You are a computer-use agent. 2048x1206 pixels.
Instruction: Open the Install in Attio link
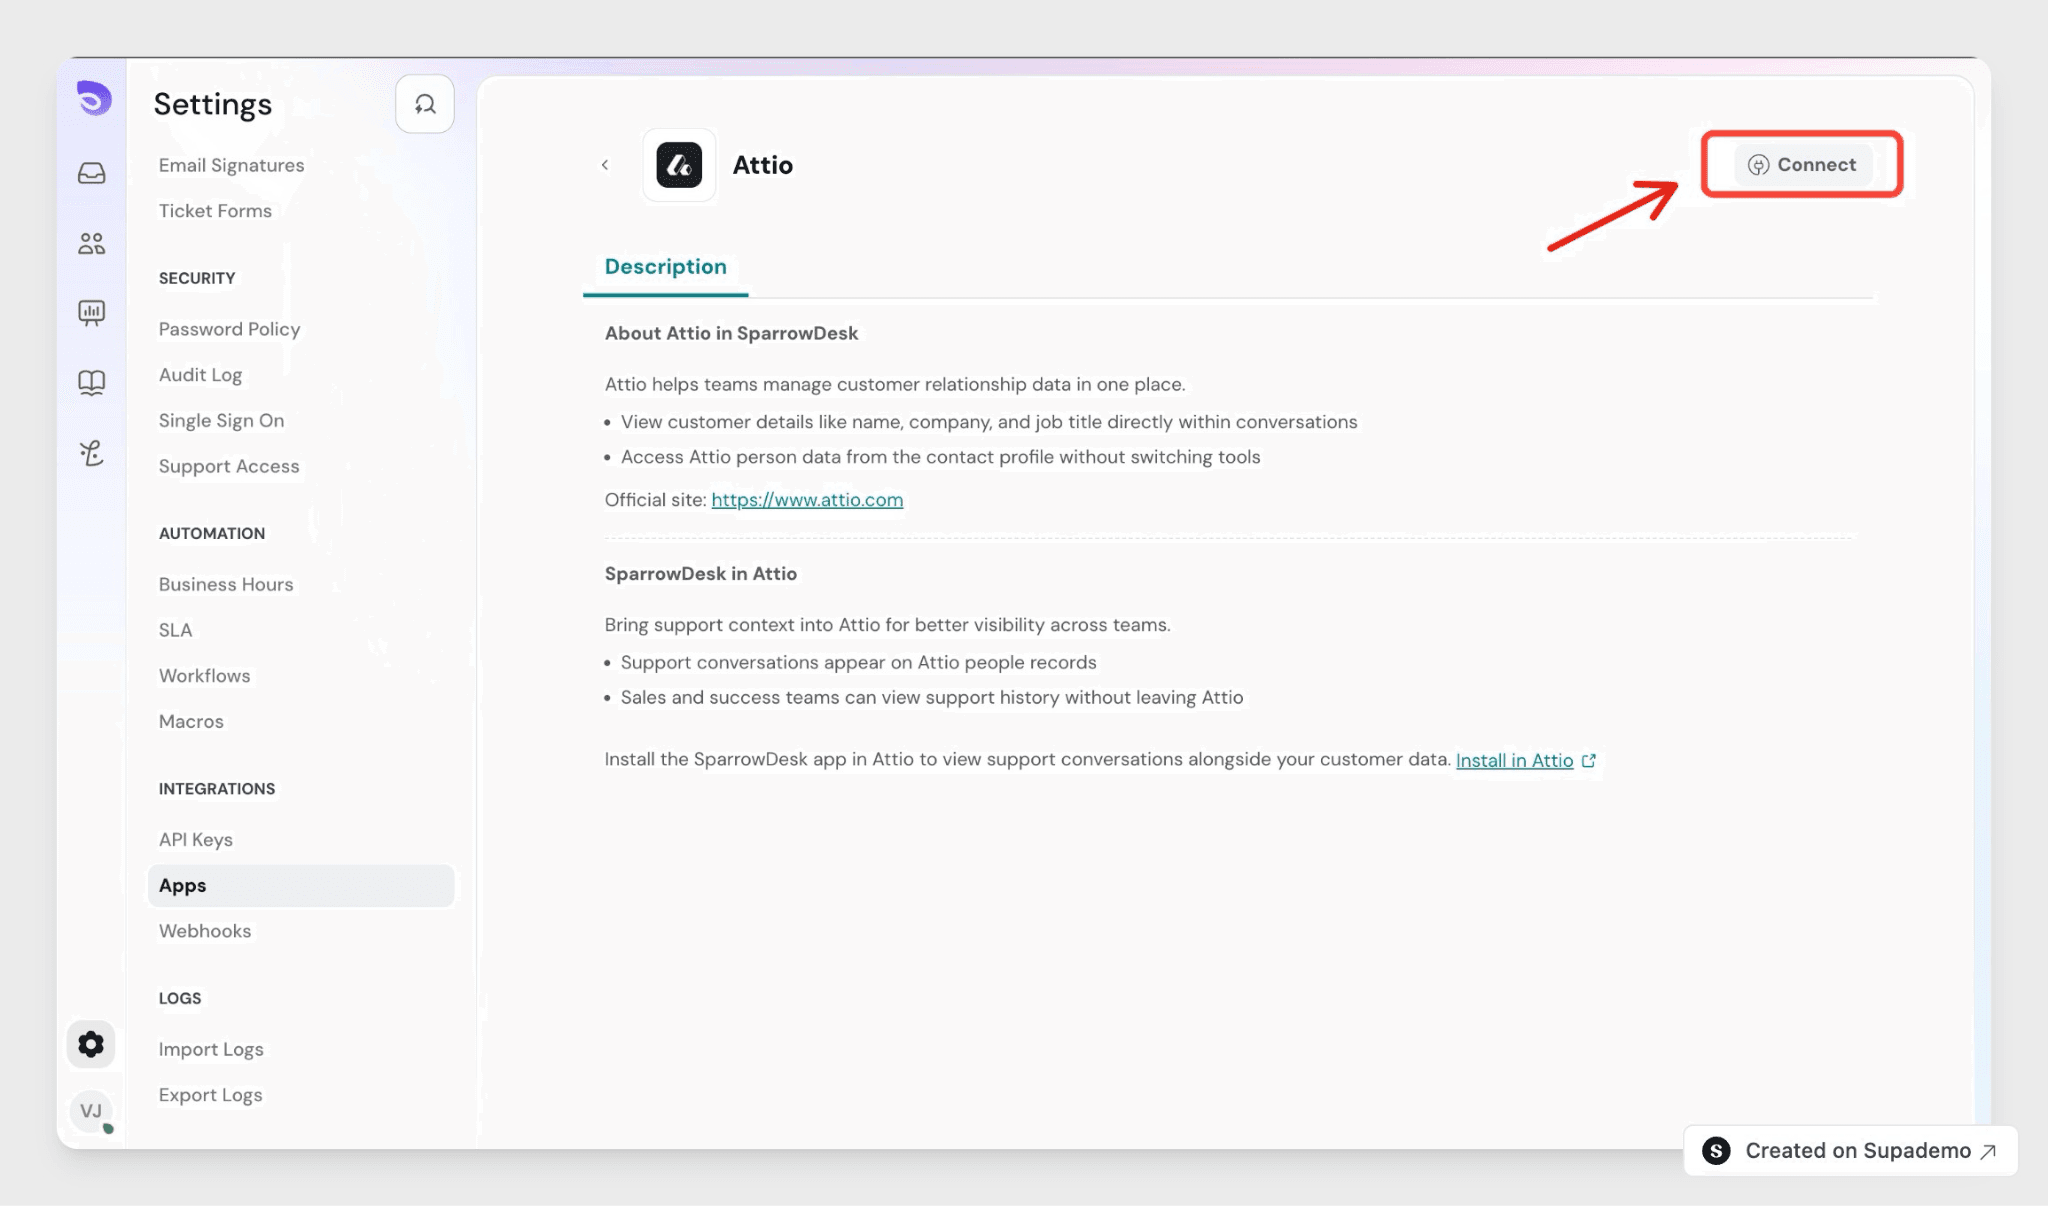click(x=1514, y=760)
